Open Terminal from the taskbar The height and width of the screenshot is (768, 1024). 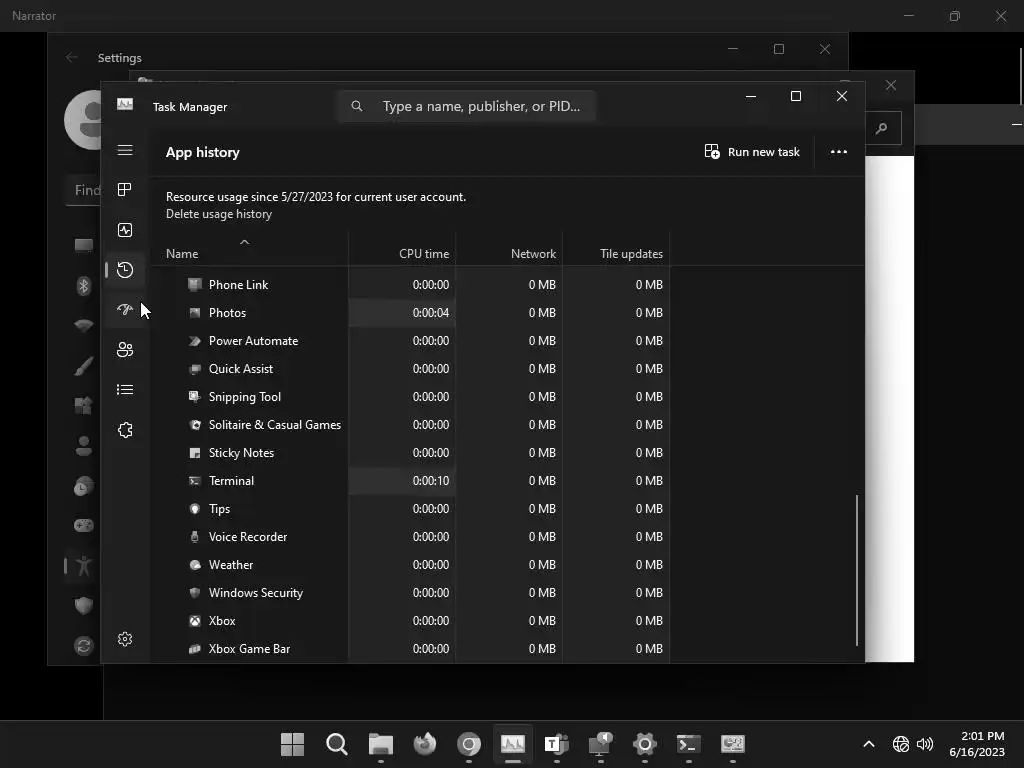coord(688,744)
